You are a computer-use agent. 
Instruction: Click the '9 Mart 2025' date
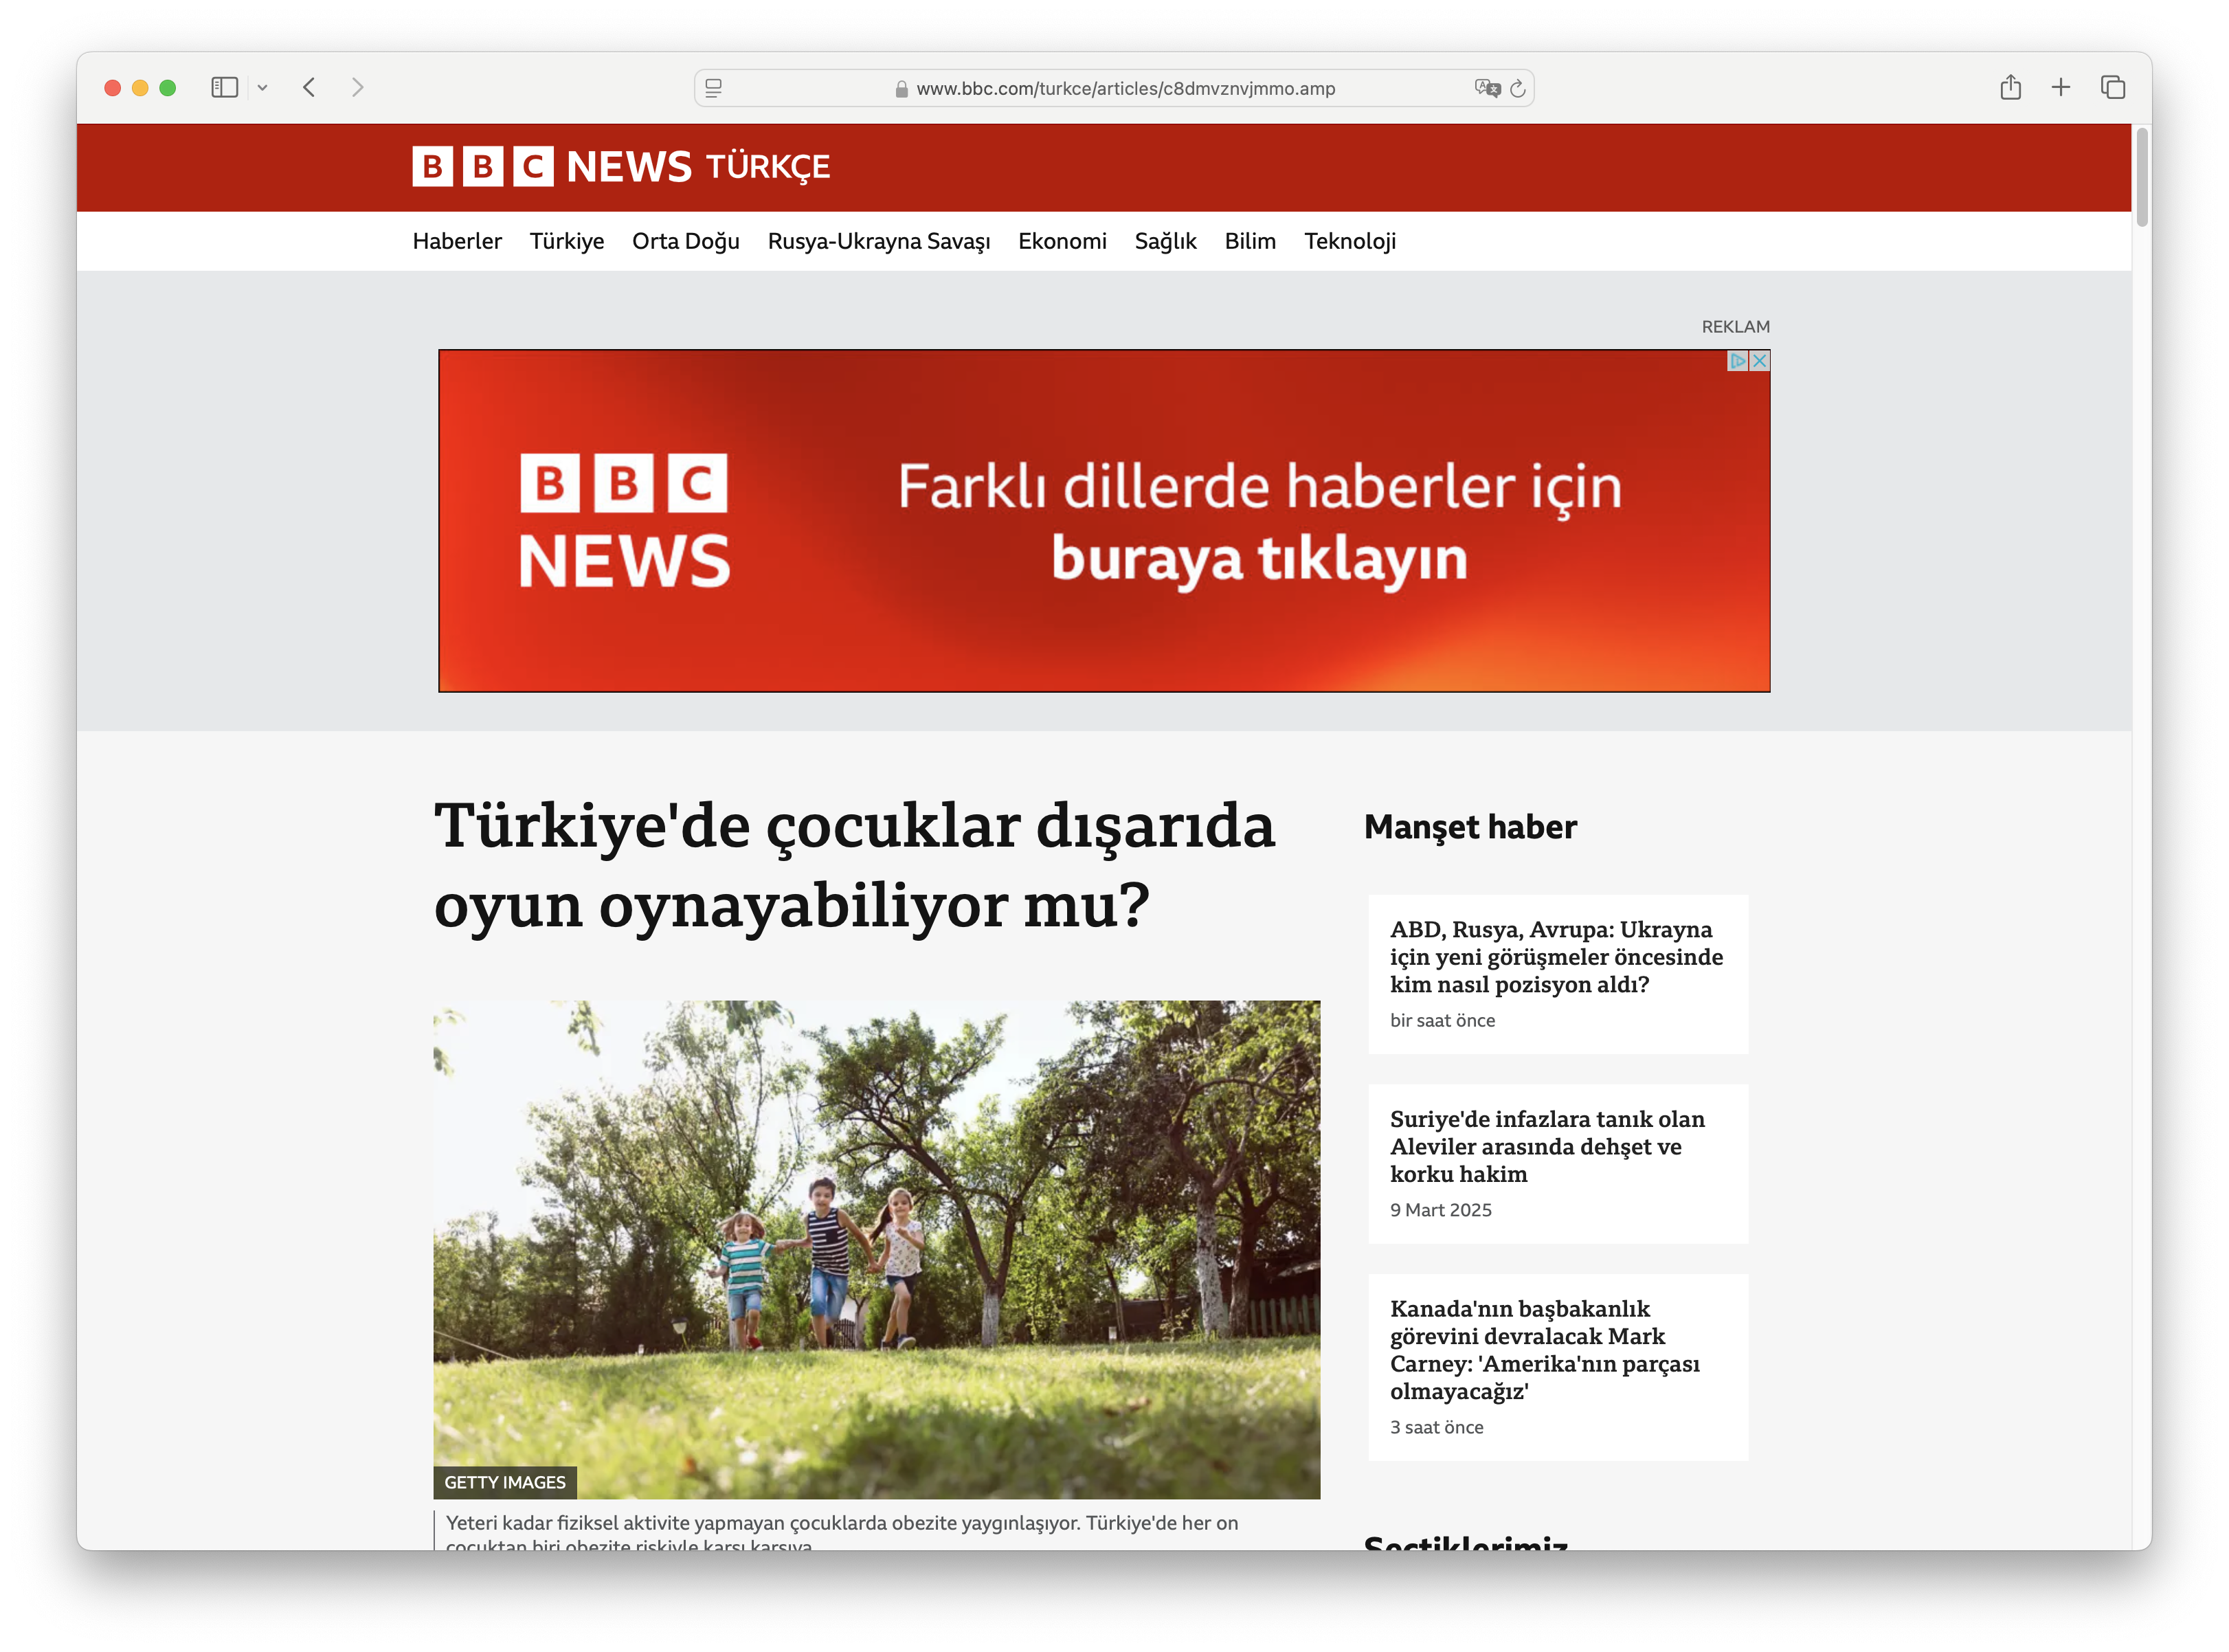(1440, 1210)
